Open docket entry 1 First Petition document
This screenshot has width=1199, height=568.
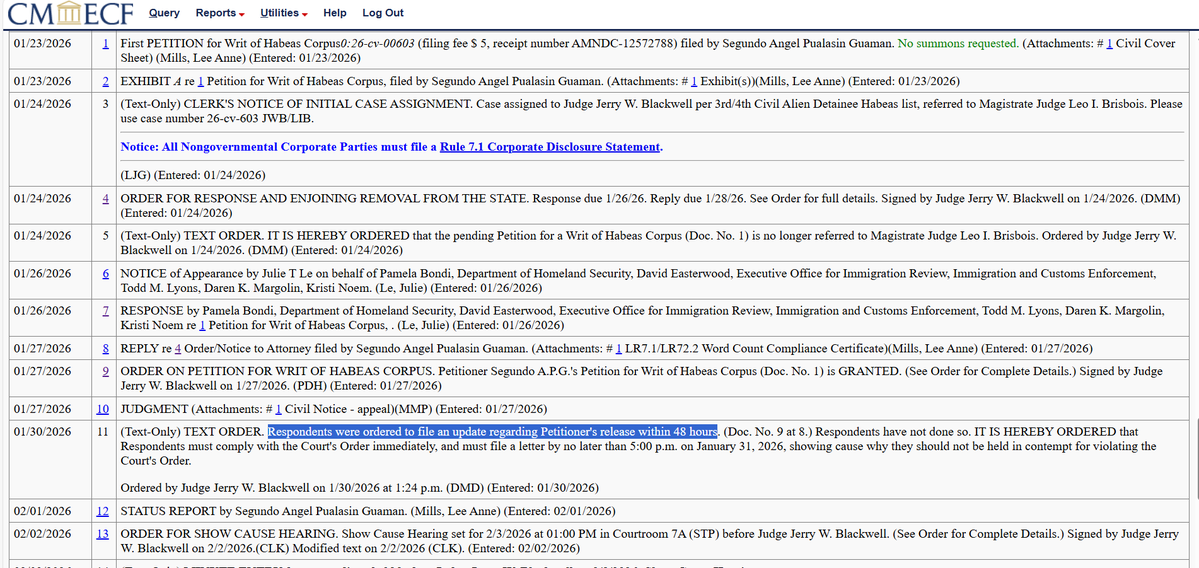[x=106, y=44]
